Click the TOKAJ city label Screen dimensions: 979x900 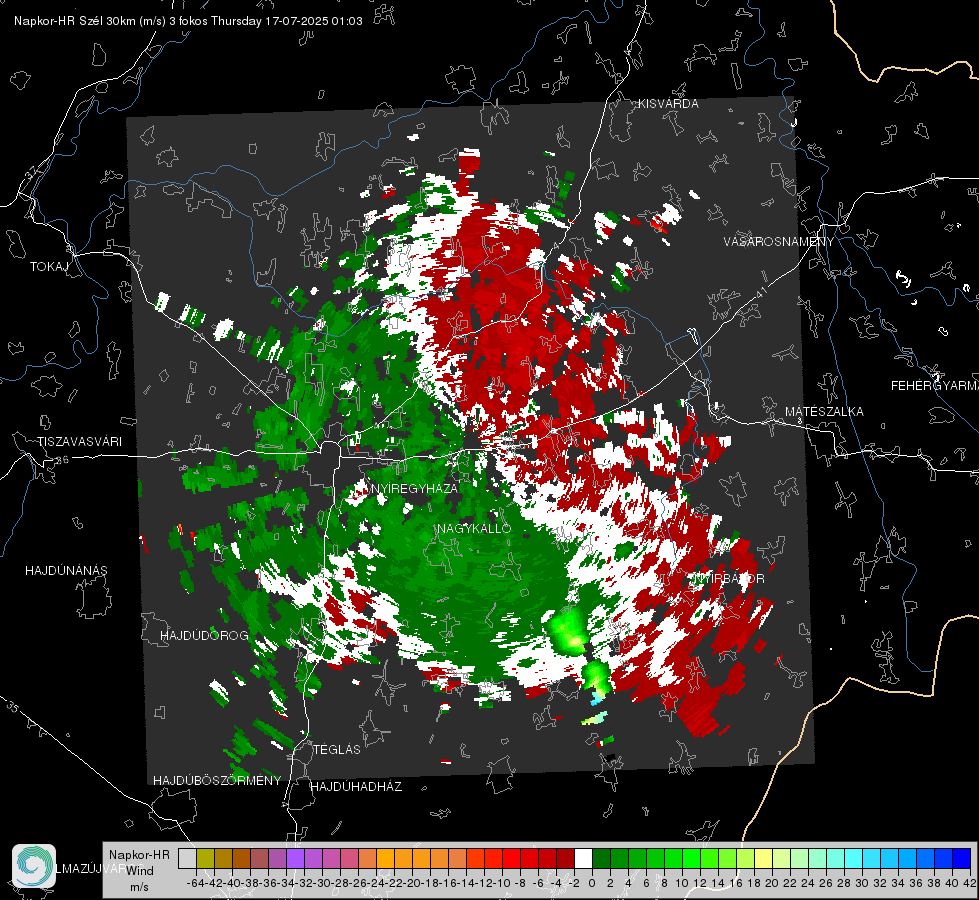49,267
